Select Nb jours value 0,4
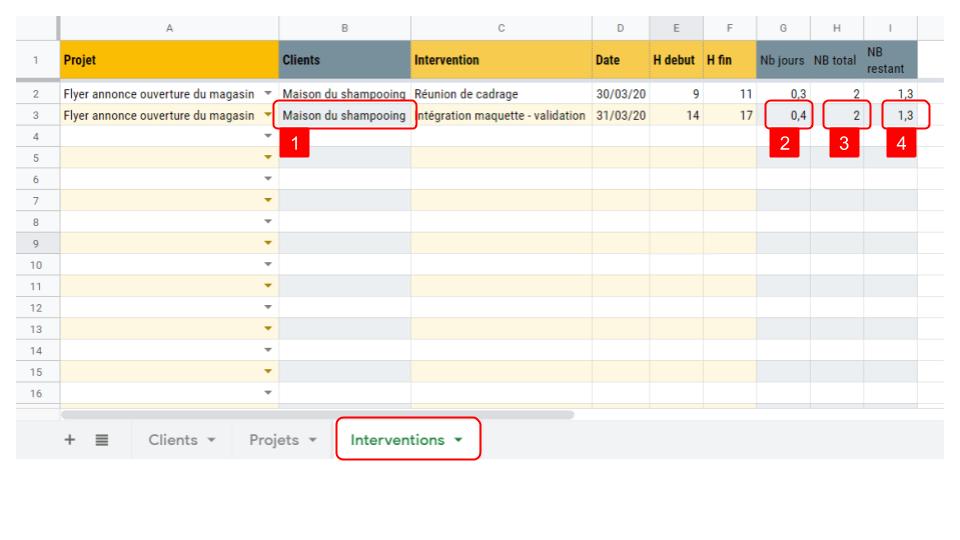 (x=783, y=115)
